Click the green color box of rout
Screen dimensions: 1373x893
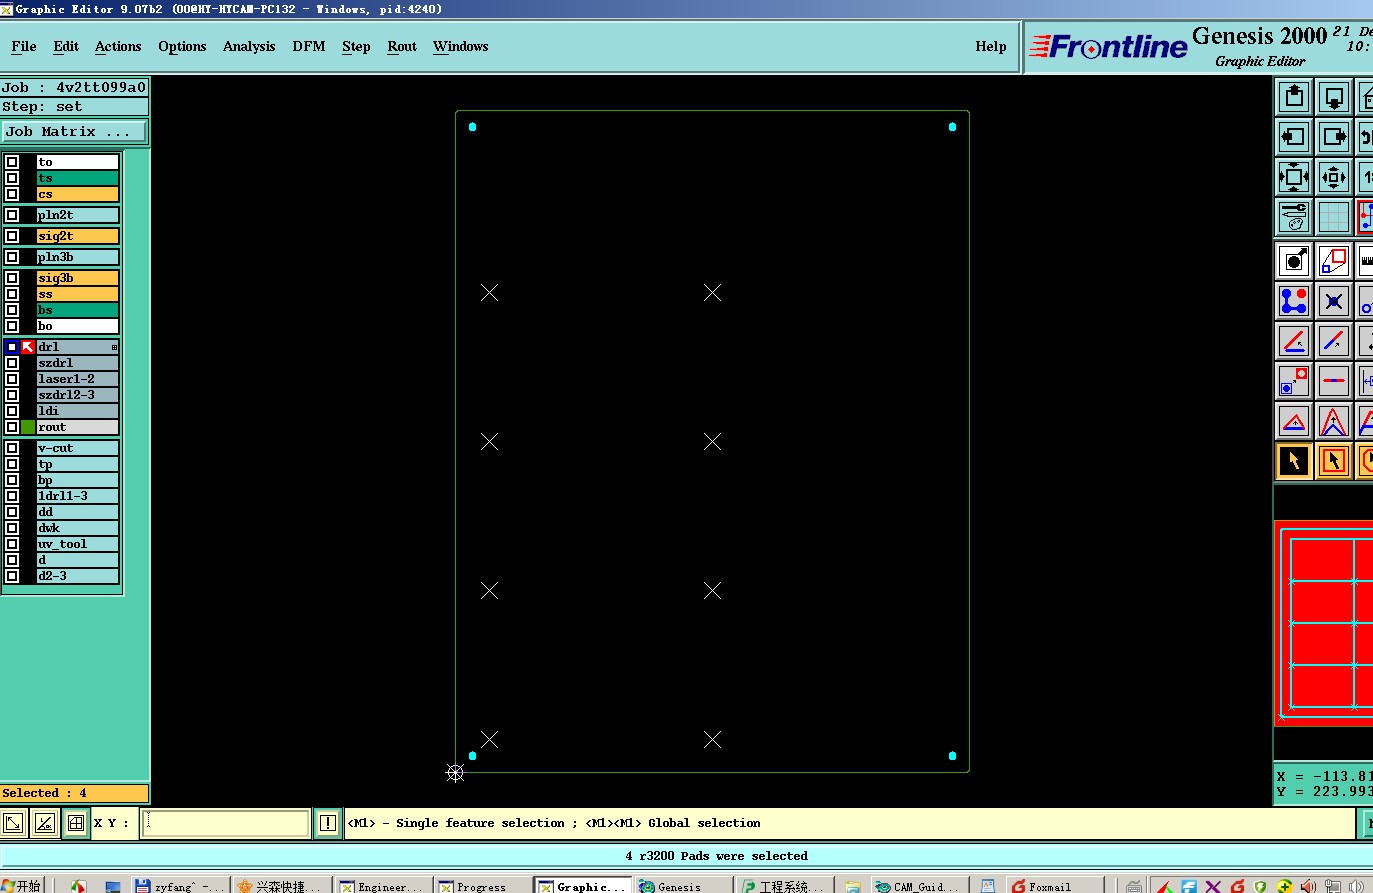coord(28,427)
